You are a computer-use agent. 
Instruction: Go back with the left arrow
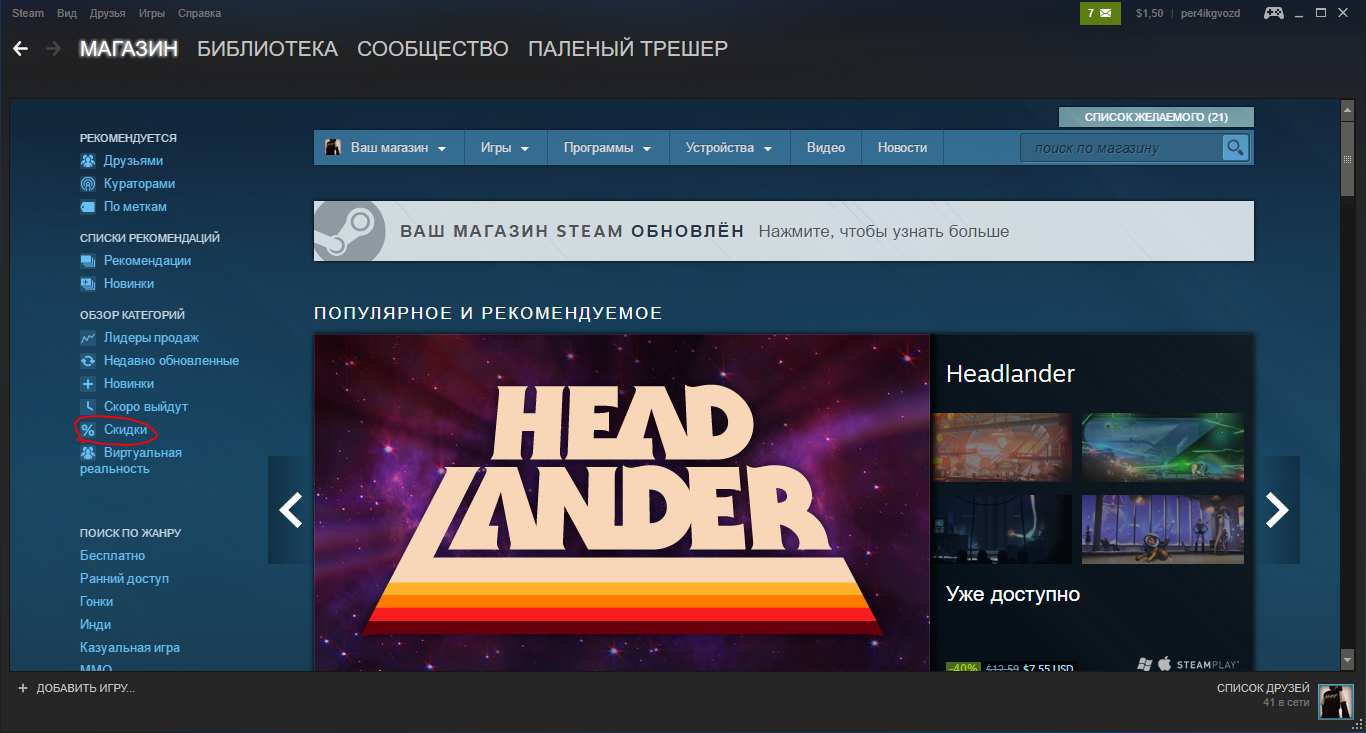(x=20, y=48)
